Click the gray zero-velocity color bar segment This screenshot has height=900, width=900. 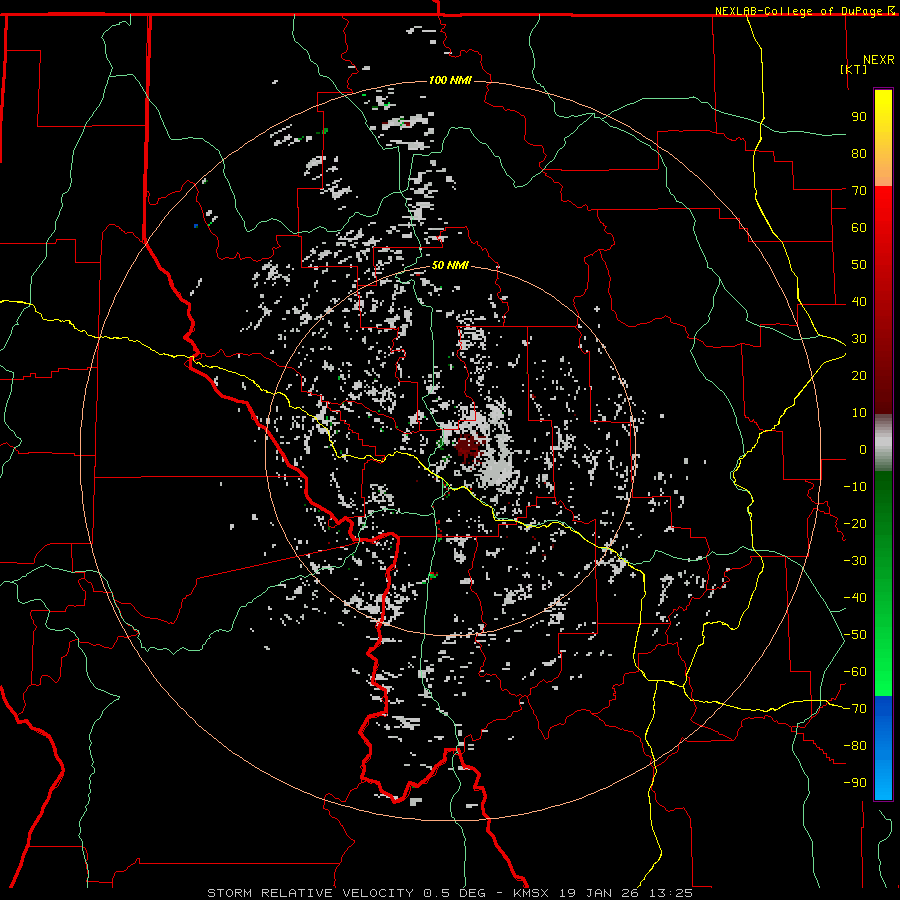coord(883,443)
